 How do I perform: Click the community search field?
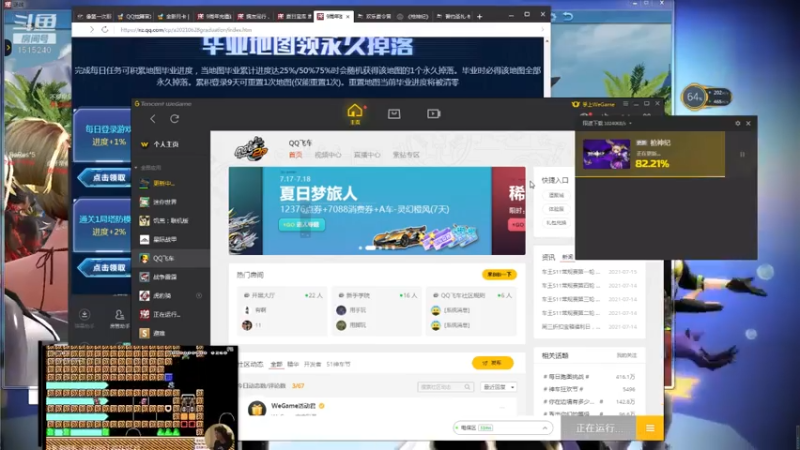[445, 387]
